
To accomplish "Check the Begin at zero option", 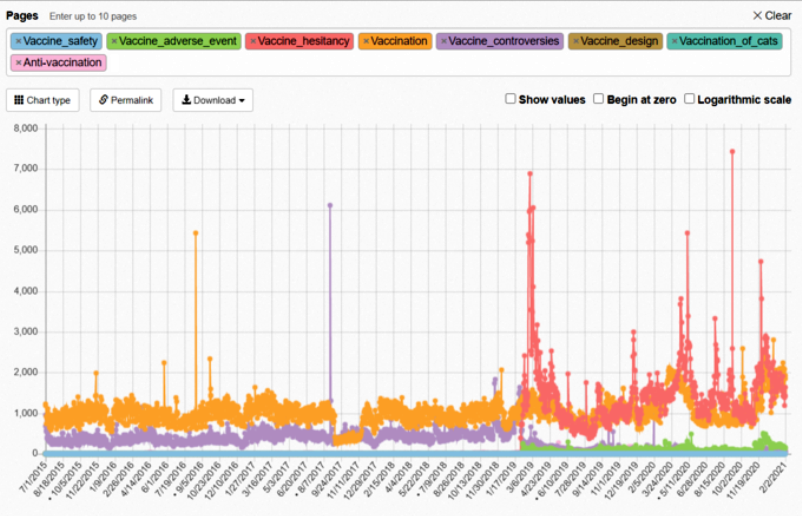I will pyautogui.click(x=598, y=99).
